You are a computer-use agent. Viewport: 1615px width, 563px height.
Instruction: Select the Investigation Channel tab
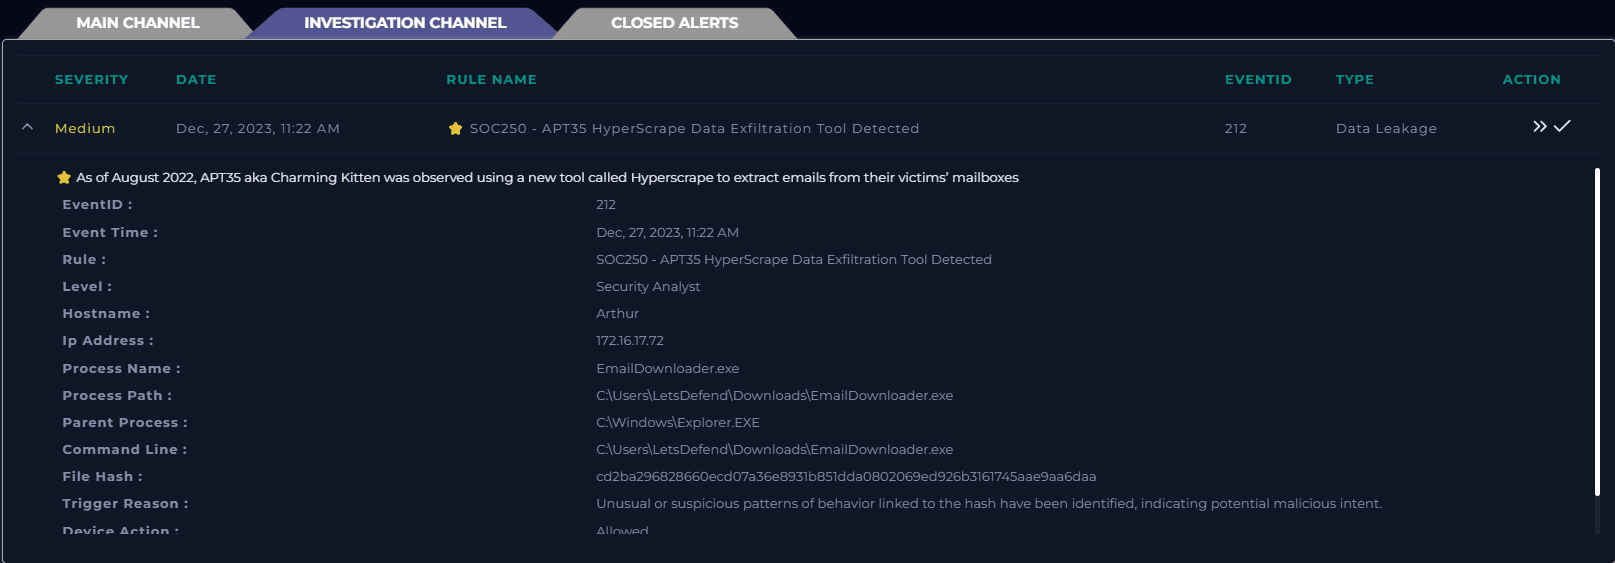(x=404, y=22)
